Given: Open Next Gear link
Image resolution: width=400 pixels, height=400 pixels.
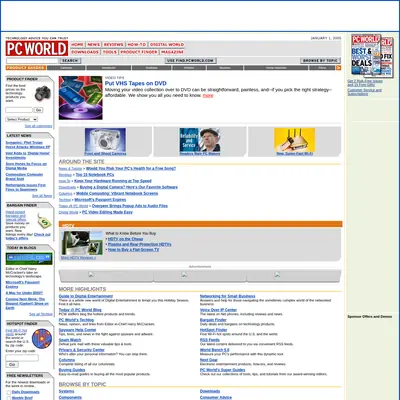Looking at the screenshot, I should pyautogui.click(x=209, y=360).
